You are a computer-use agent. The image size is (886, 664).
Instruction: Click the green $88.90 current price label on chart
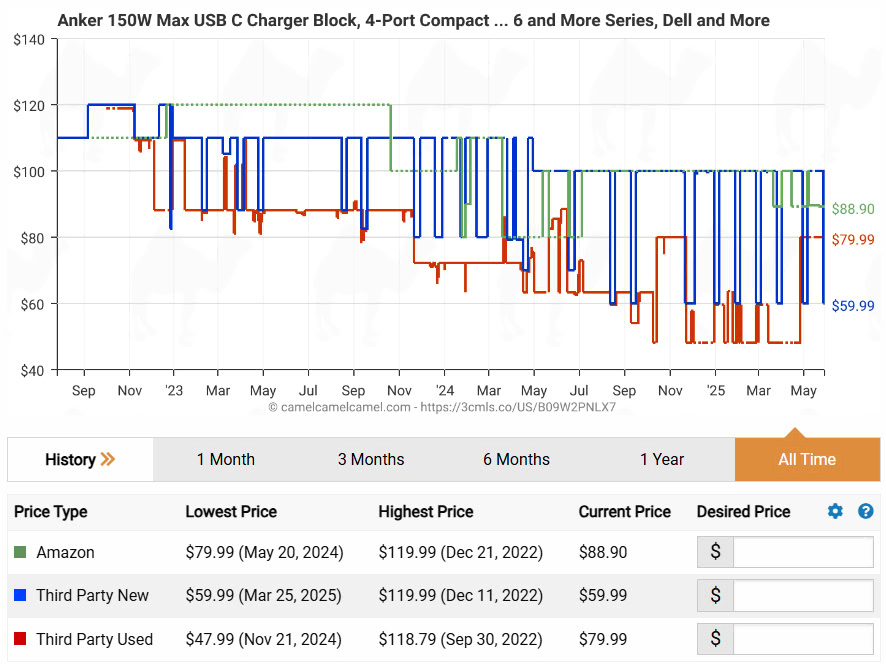pos(853,209)
